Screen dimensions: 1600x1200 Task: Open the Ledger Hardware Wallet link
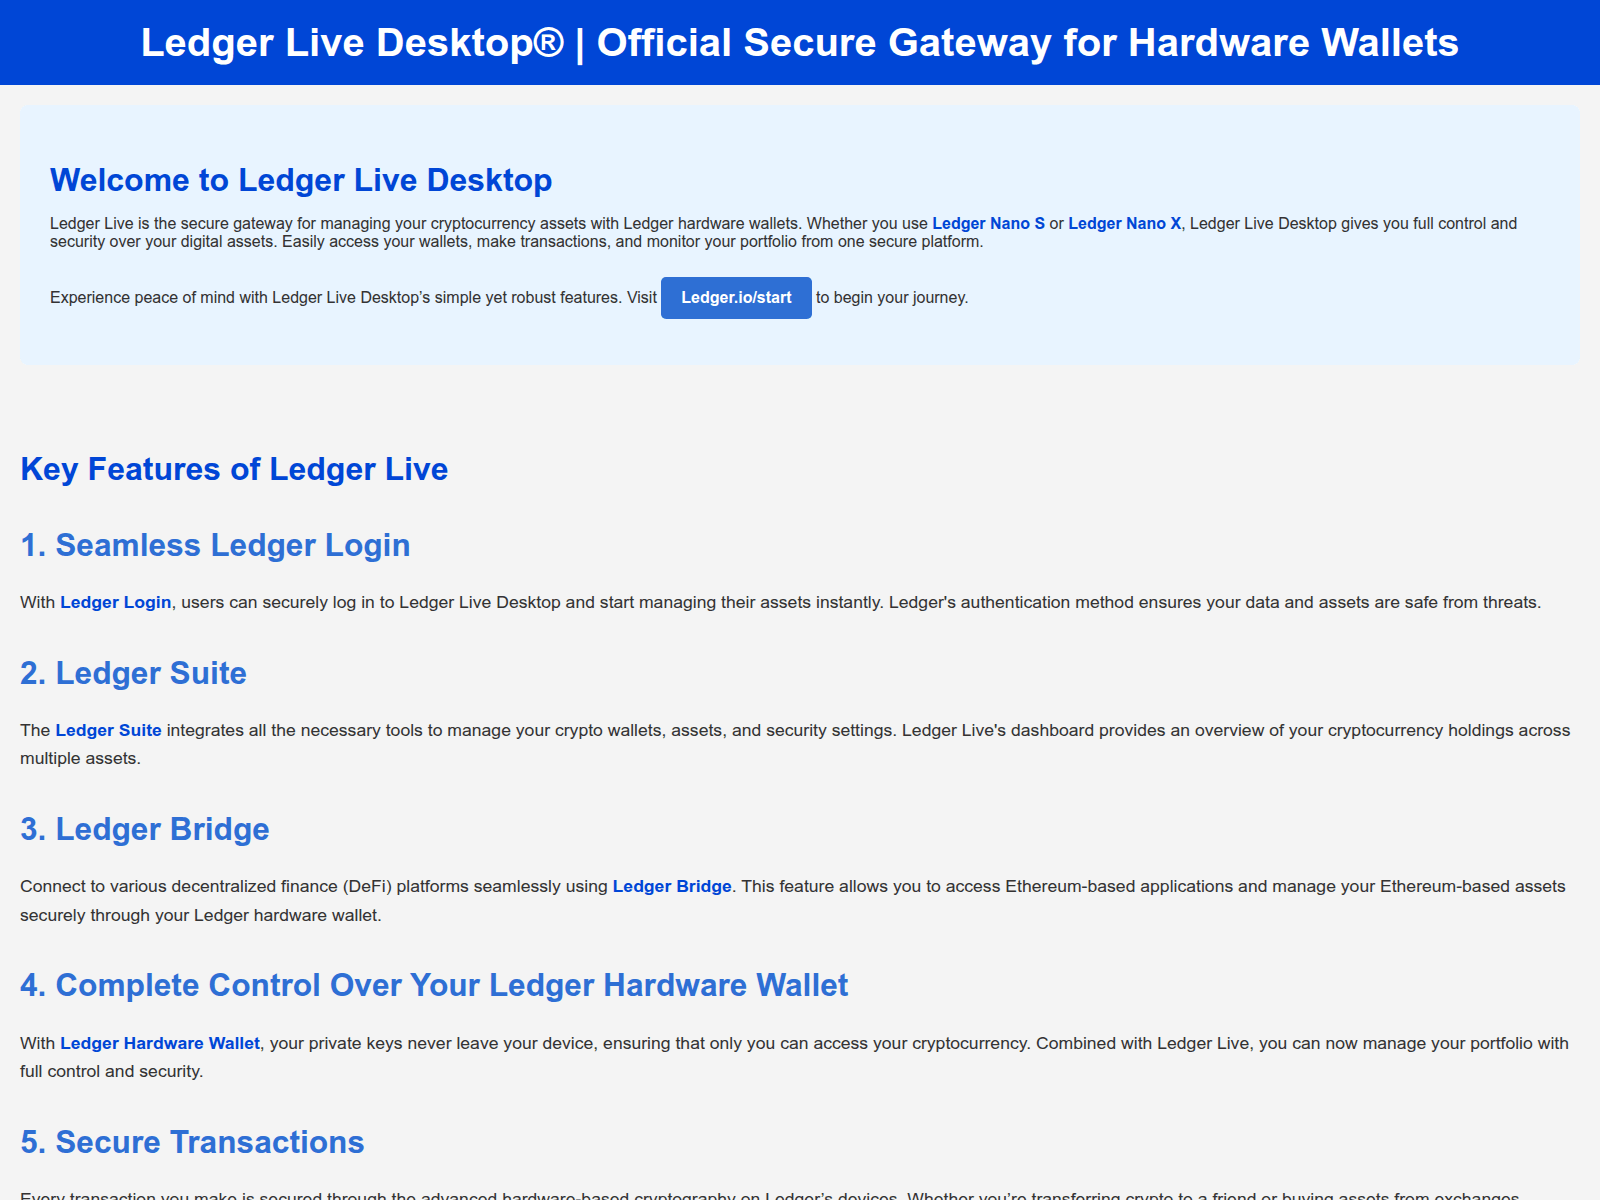tap(160, 1044)
